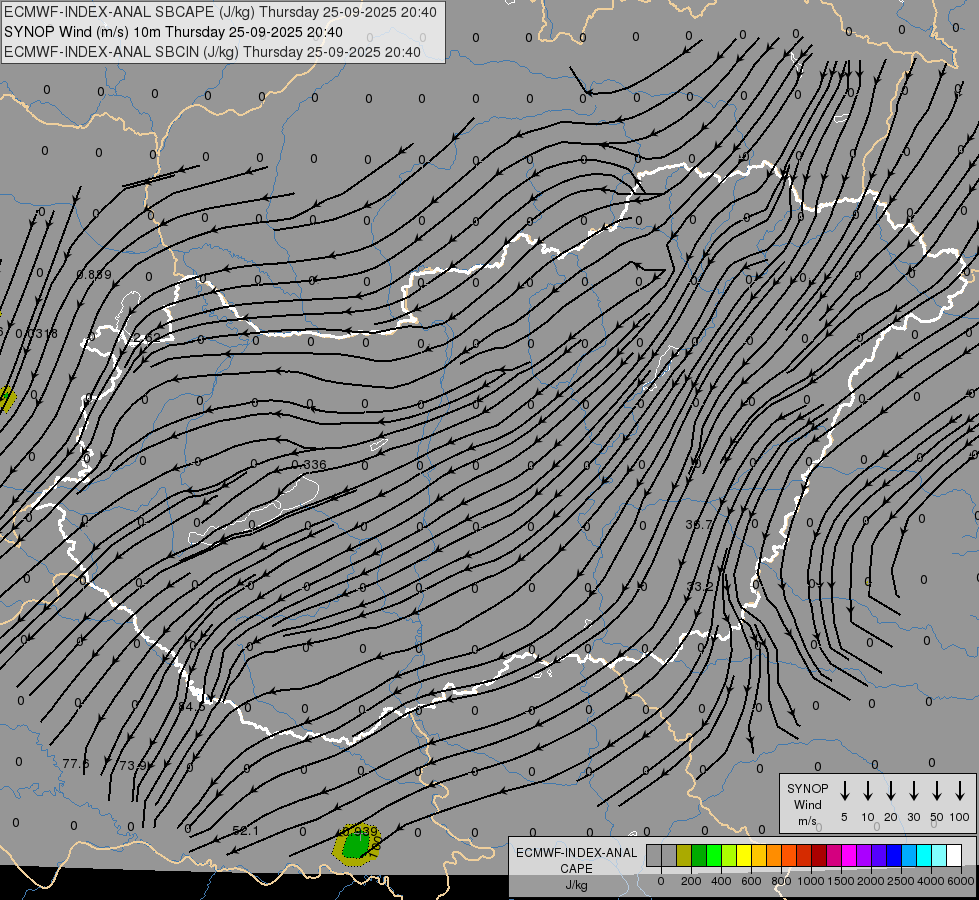
Task: Click the 10 m/s wind arrow symbol
Action: (867, 791)
